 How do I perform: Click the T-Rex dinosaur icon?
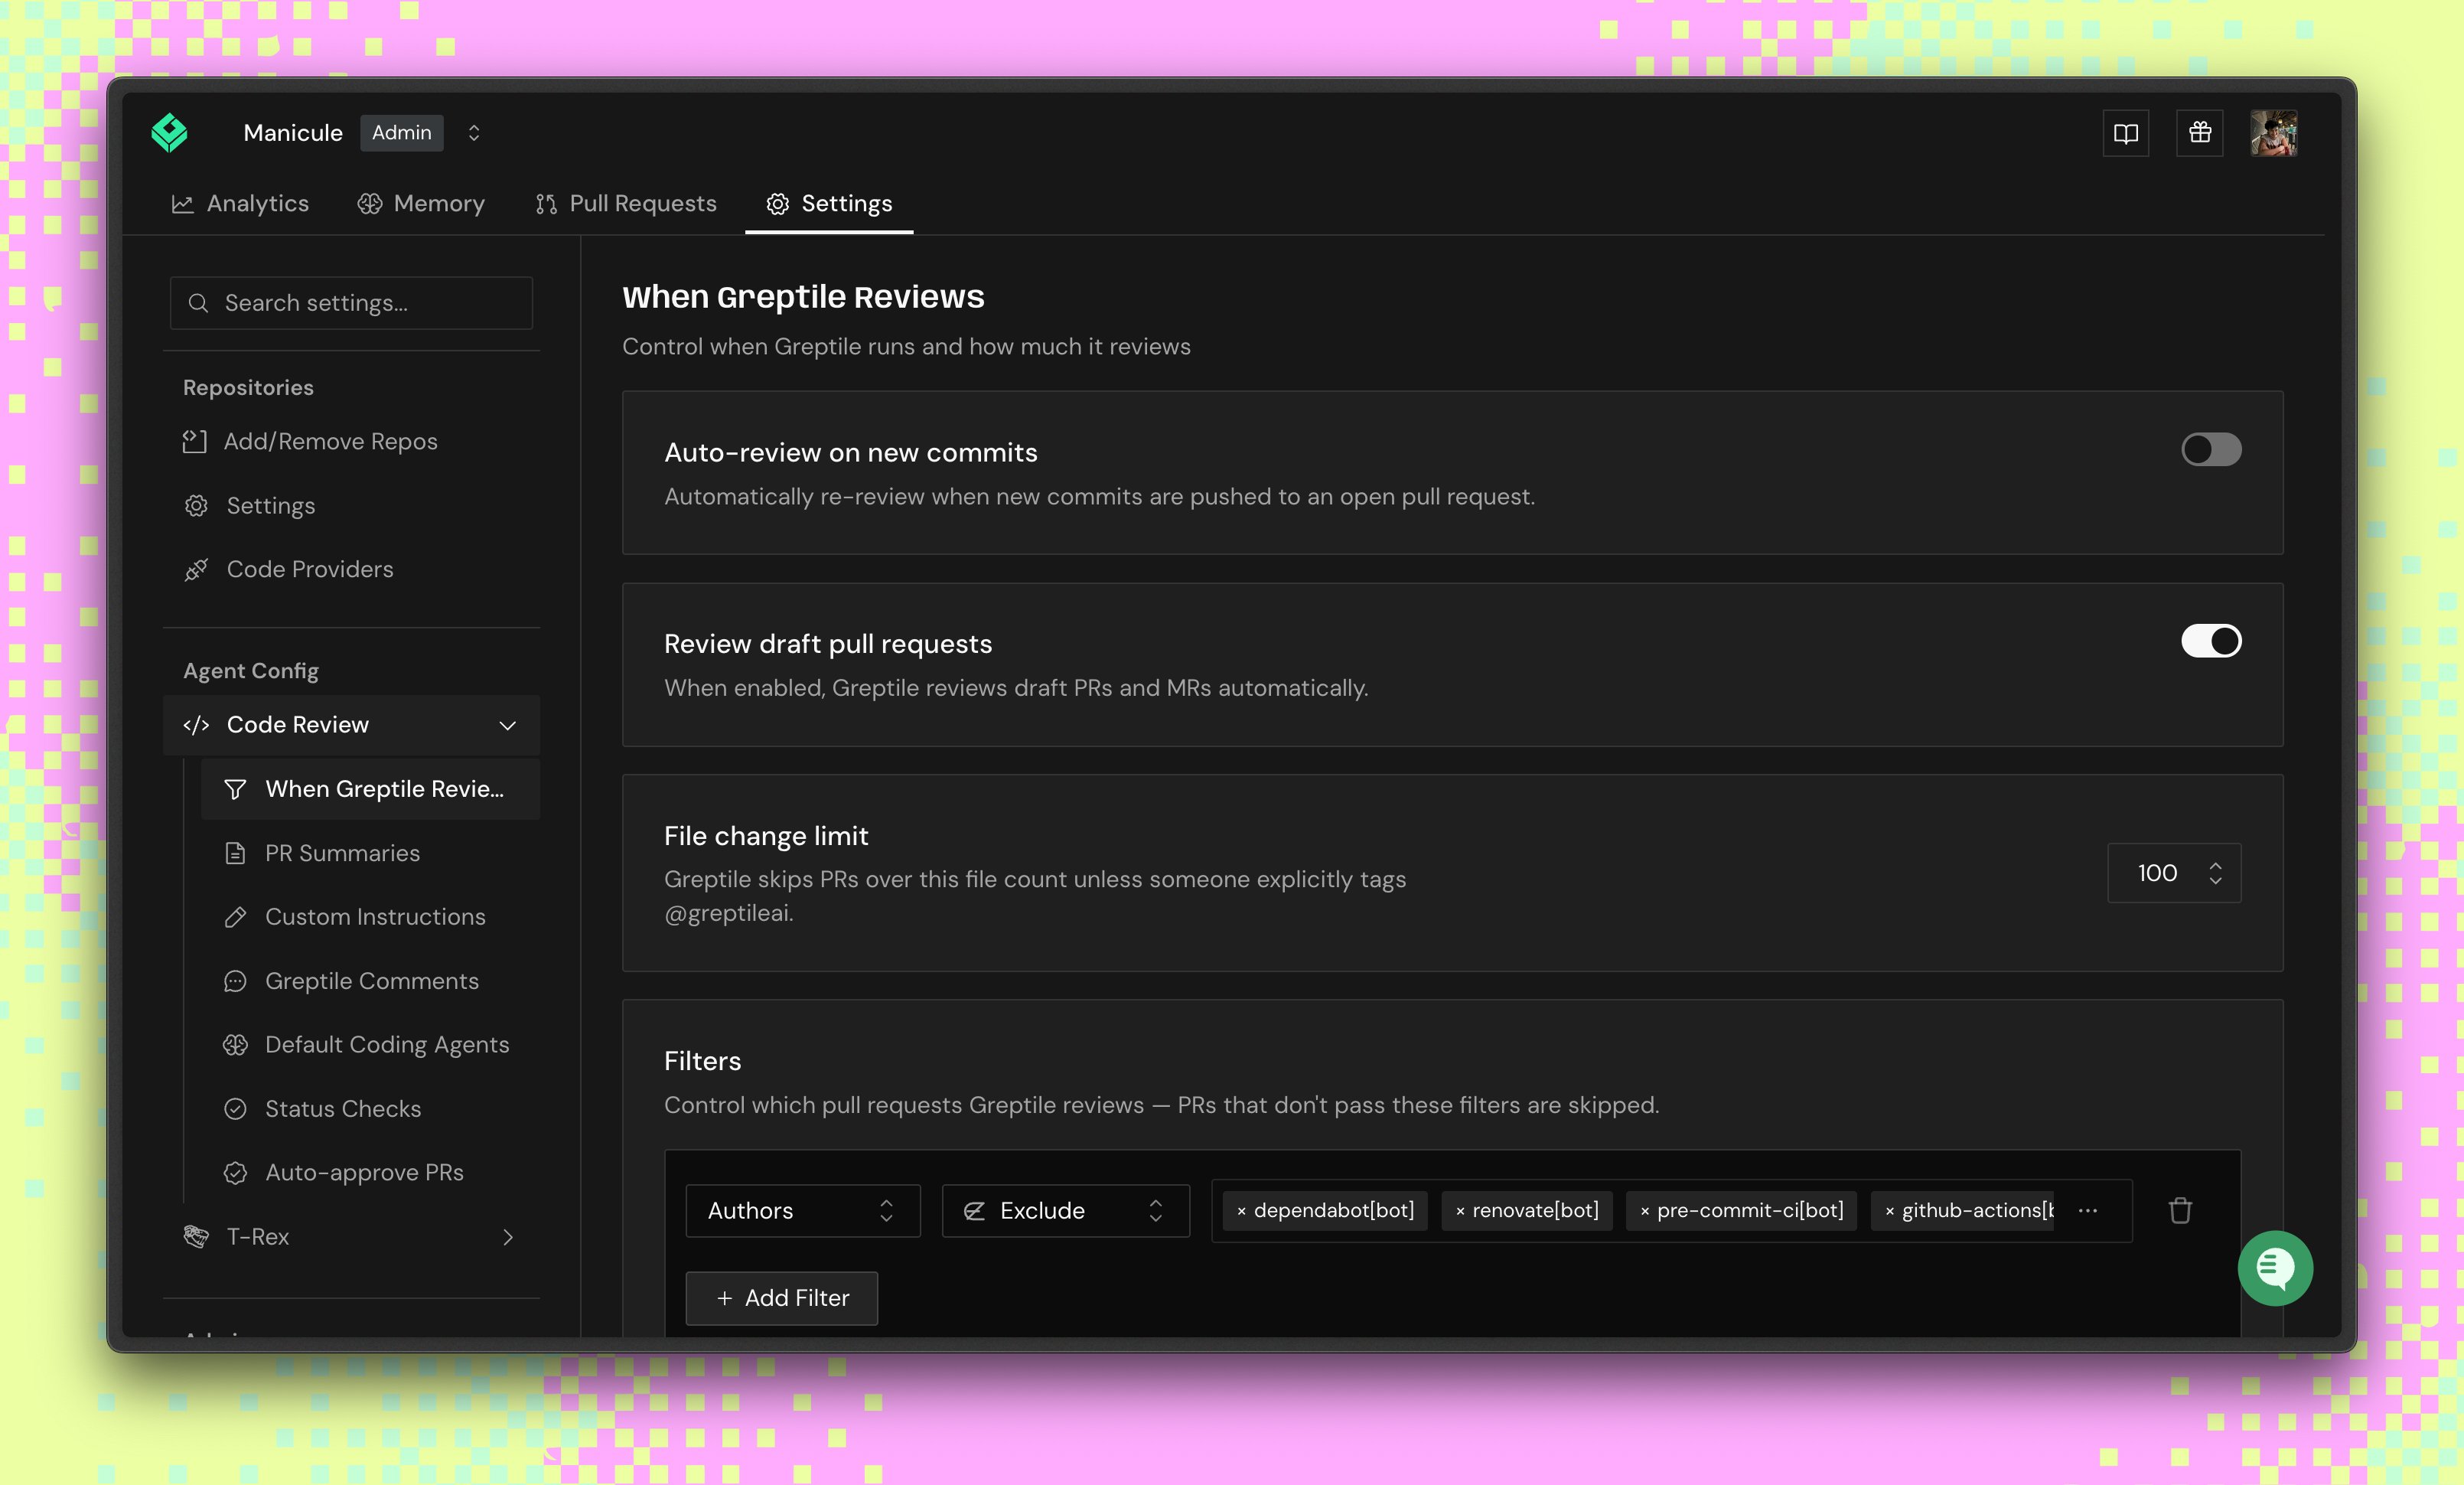(x=196, y=1237)
